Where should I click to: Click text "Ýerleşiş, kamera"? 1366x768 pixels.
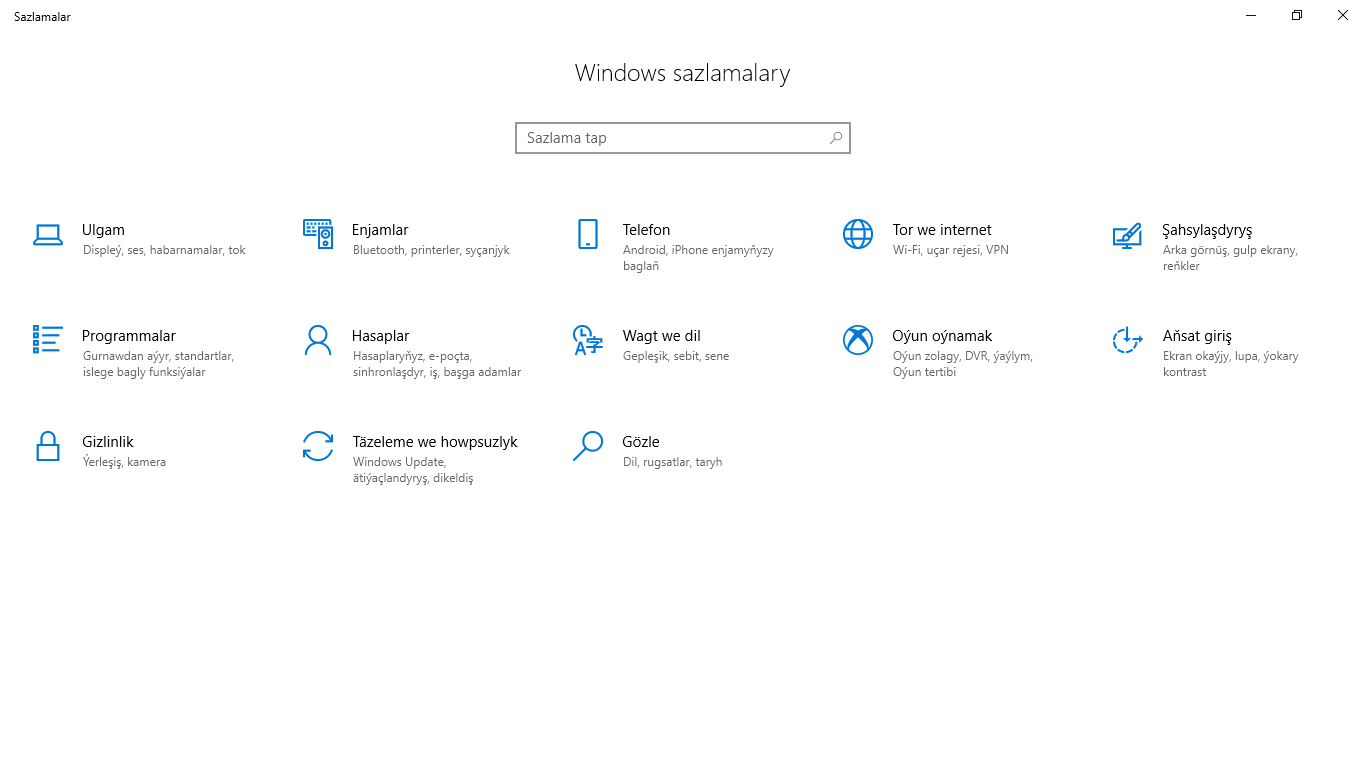pyautogui.click(x=124, y=462)
